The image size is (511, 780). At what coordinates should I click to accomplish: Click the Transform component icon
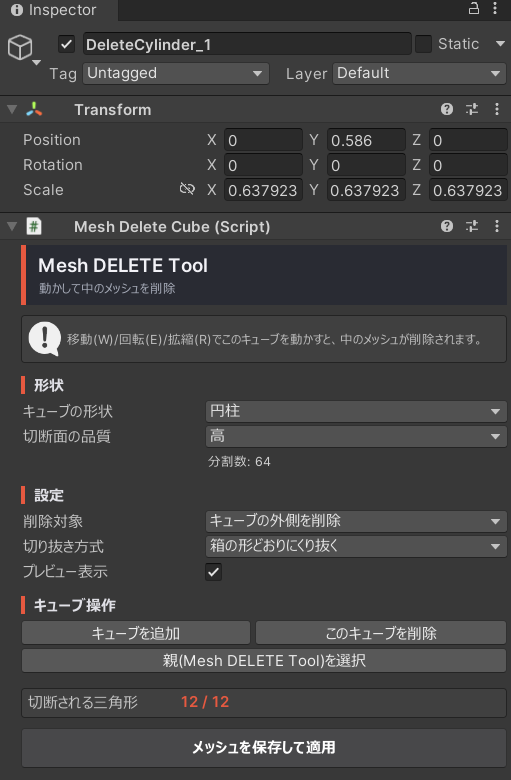coord(34,109)
